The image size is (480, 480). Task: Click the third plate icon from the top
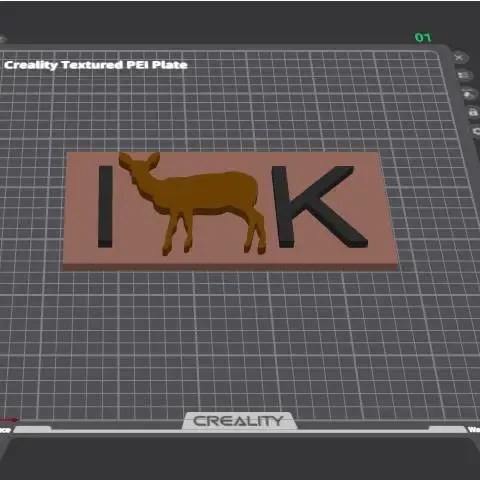(469, 94)
